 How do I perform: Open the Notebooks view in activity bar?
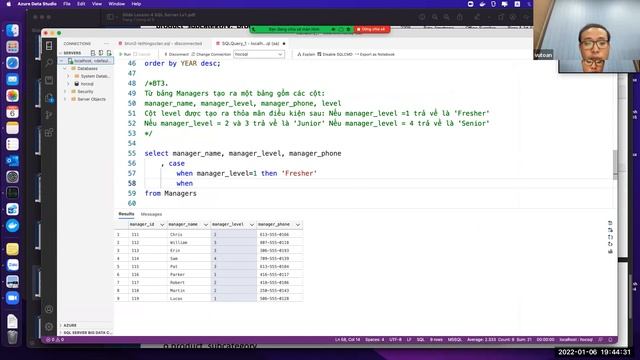pos(49,80)
